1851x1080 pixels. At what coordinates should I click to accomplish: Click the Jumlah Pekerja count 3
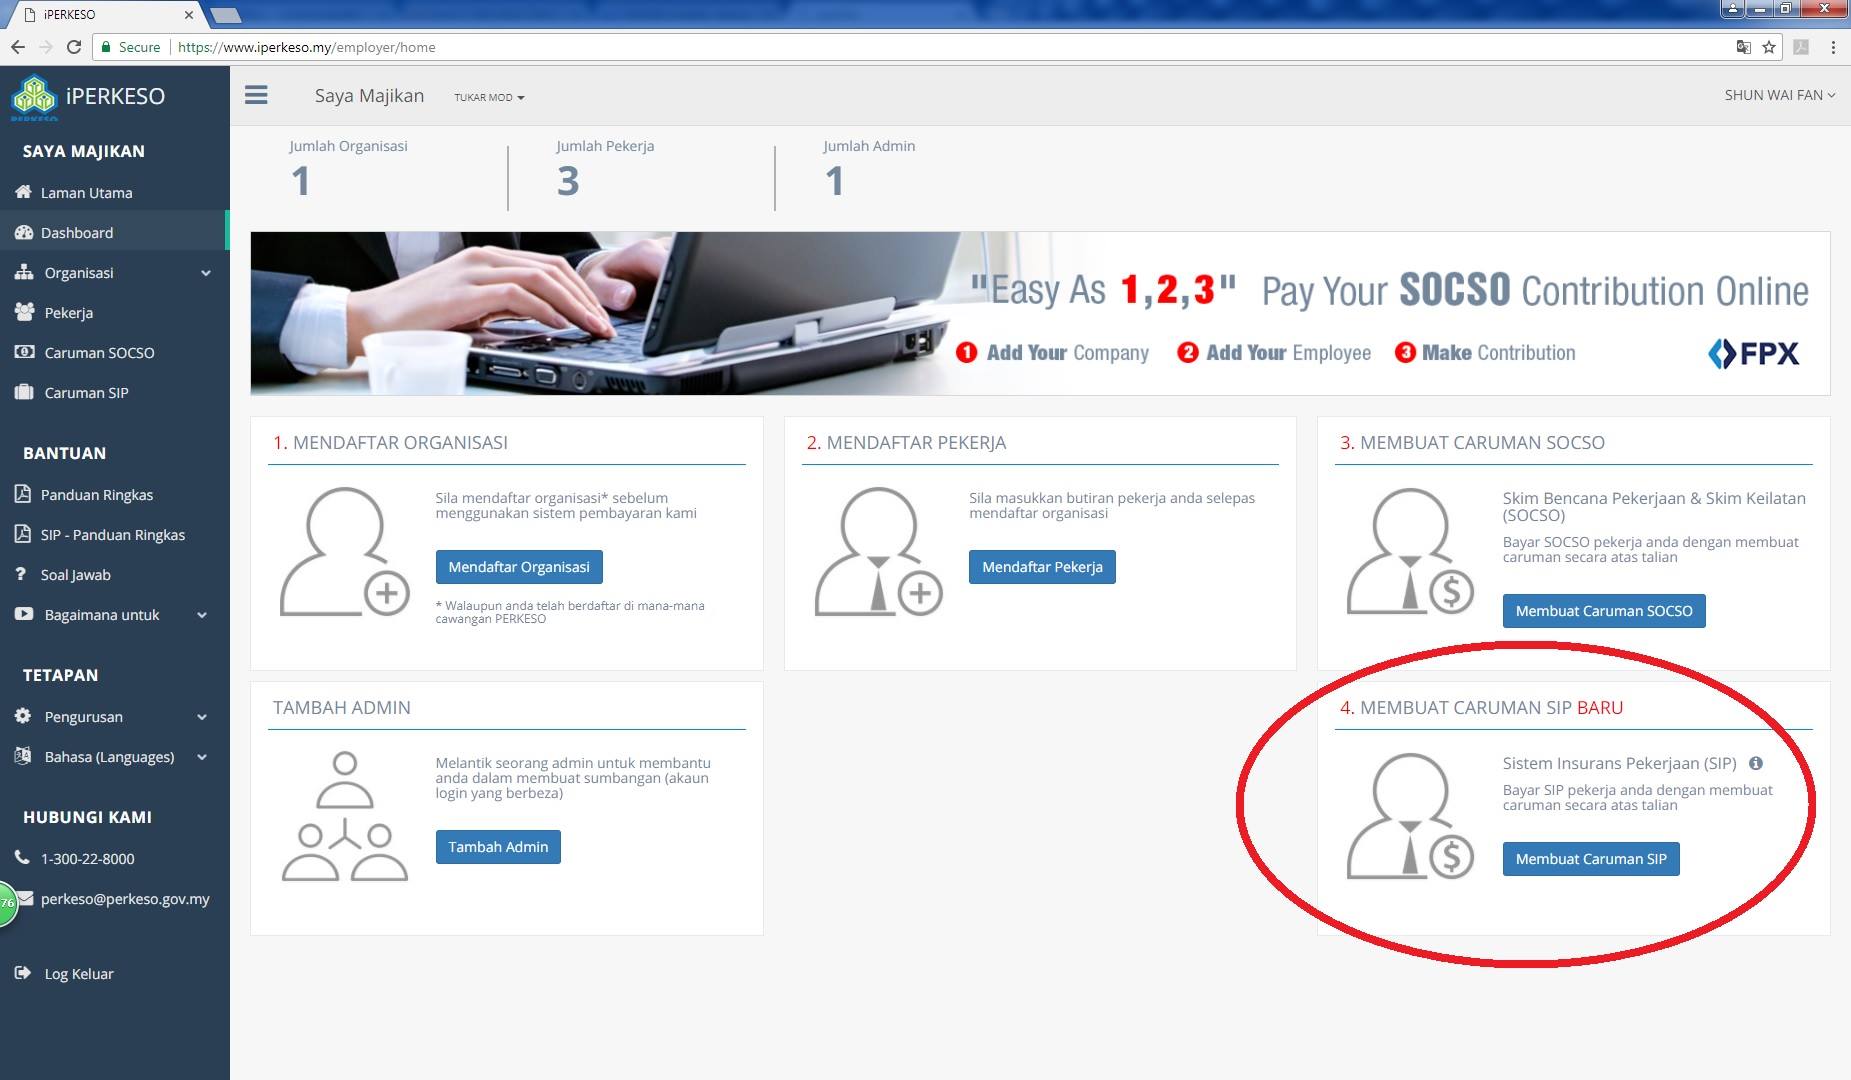click(568, 181)
